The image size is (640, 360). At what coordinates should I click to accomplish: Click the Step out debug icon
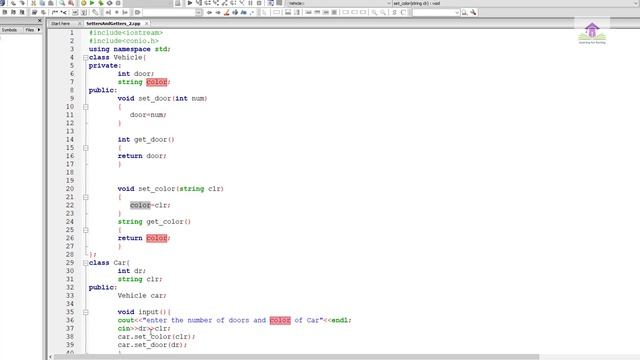224,3
